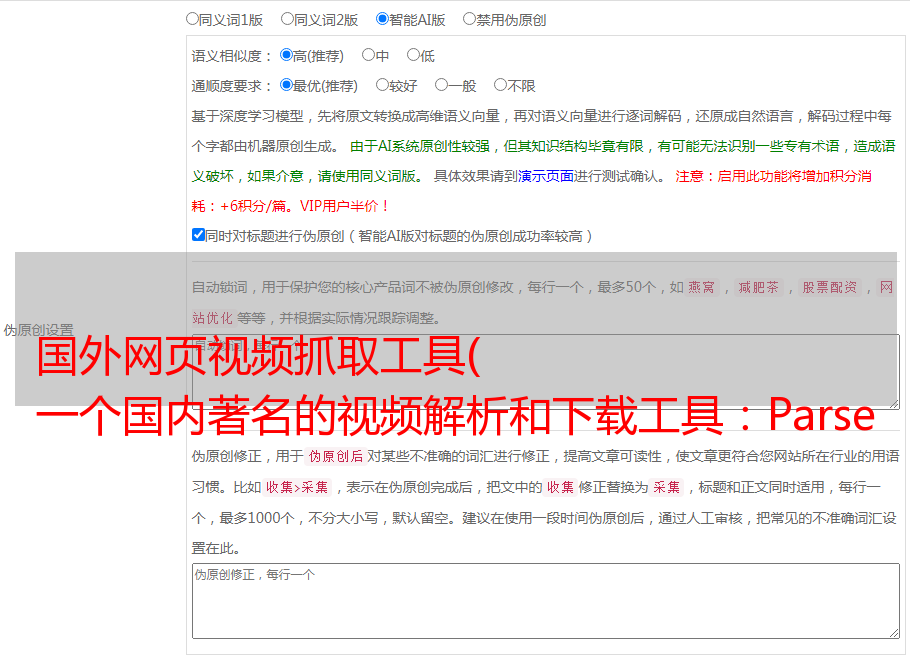Select the 同义词2版 radio option

pos(287,19)
